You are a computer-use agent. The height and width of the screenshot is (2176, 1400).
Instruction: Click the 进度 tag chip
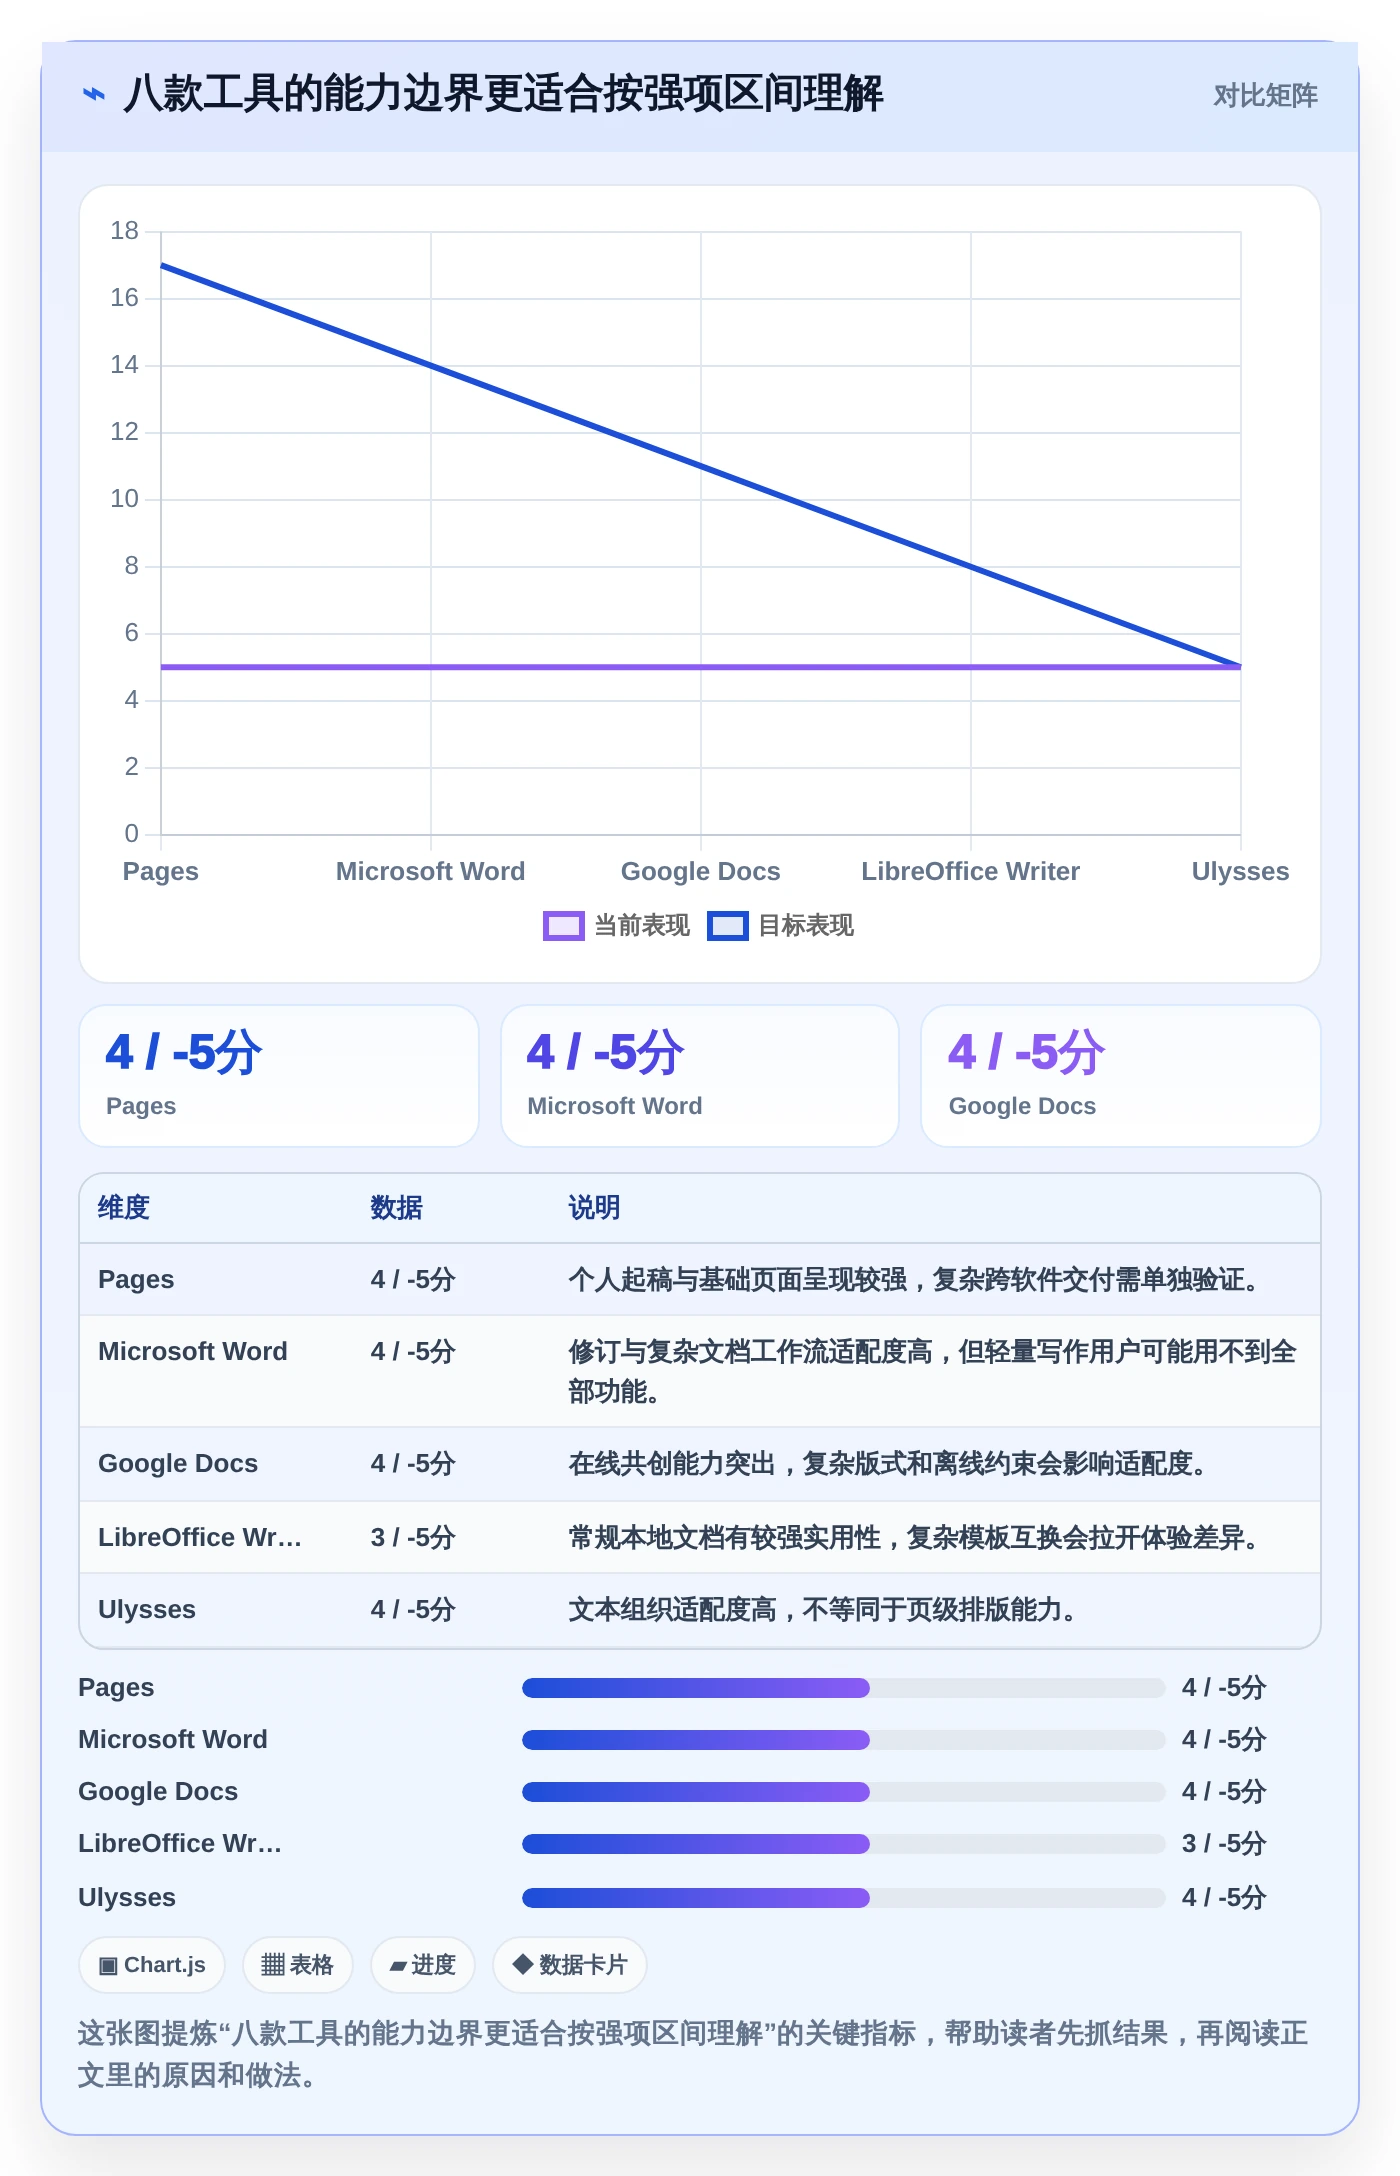click(422, 1965)
